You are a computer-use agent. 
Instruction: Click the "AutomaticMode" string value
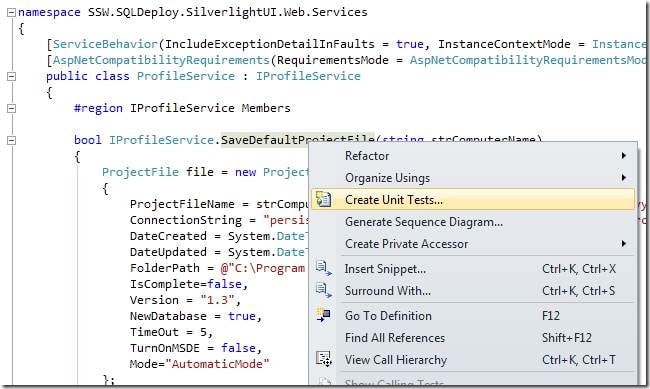coord(217,364)
